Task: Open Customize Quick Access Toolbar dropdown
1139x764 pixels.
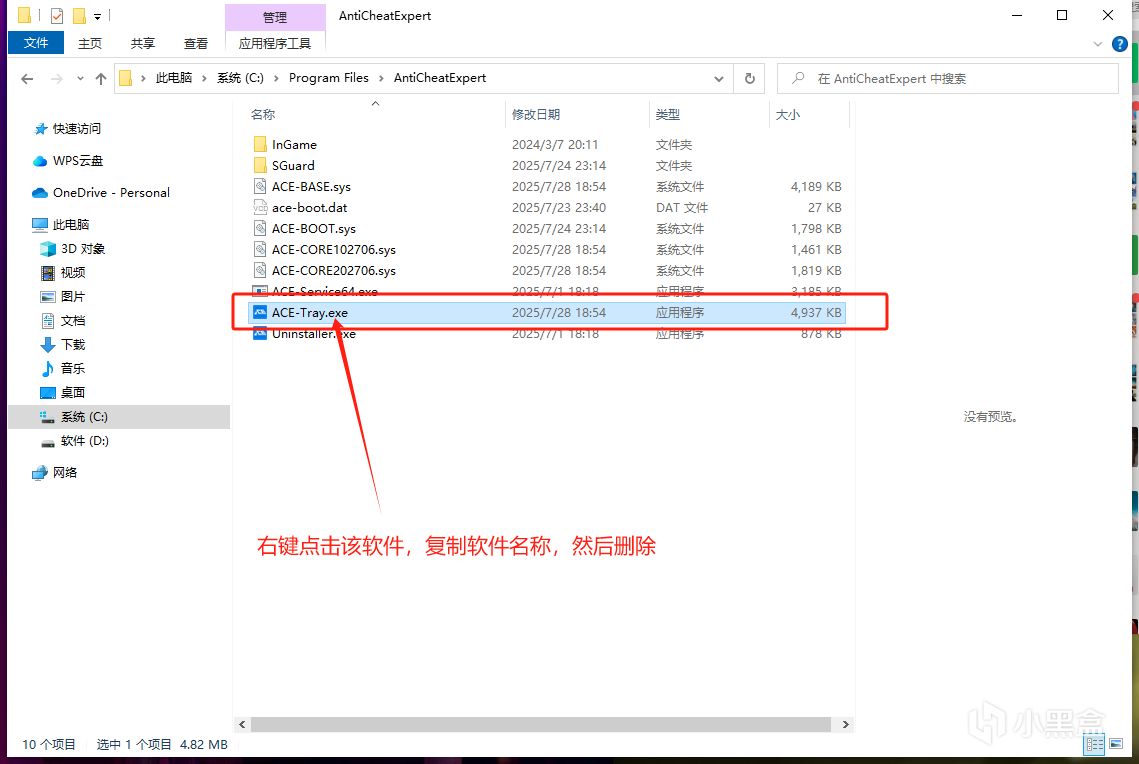Action: pos(97,16)
